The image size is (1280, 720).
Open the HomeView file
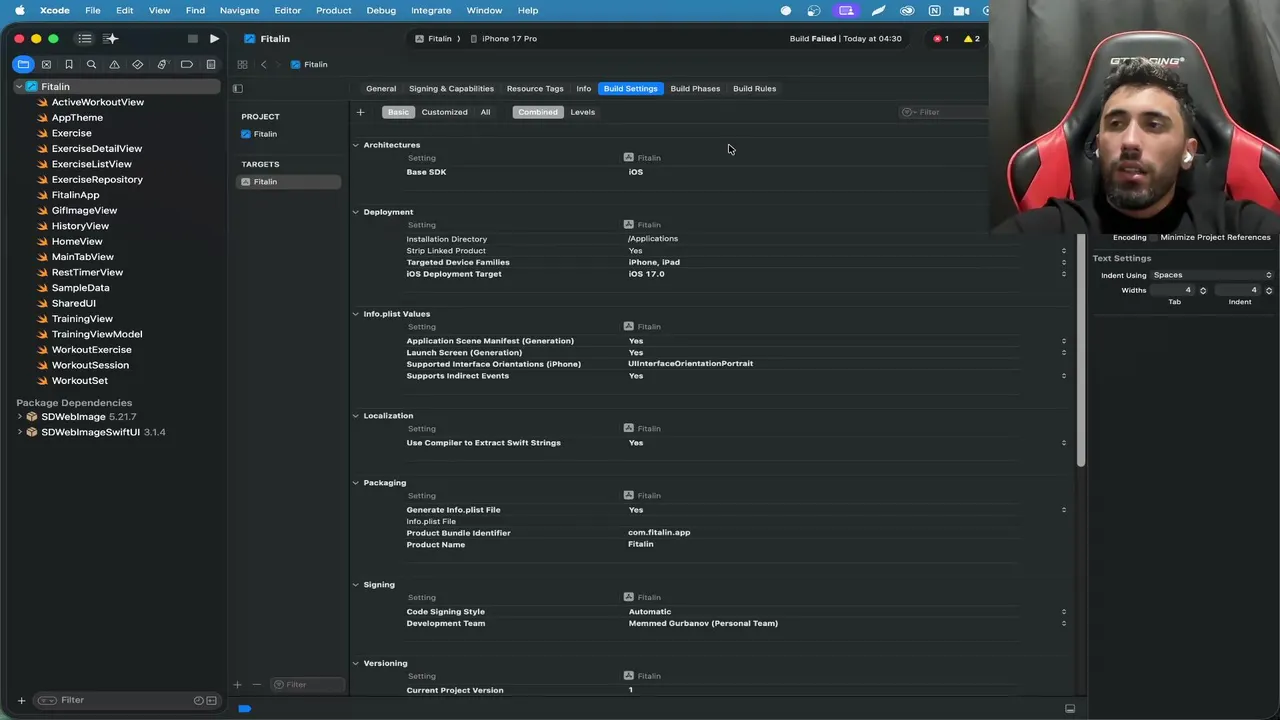pyautogui.click(x=77, y=241)
